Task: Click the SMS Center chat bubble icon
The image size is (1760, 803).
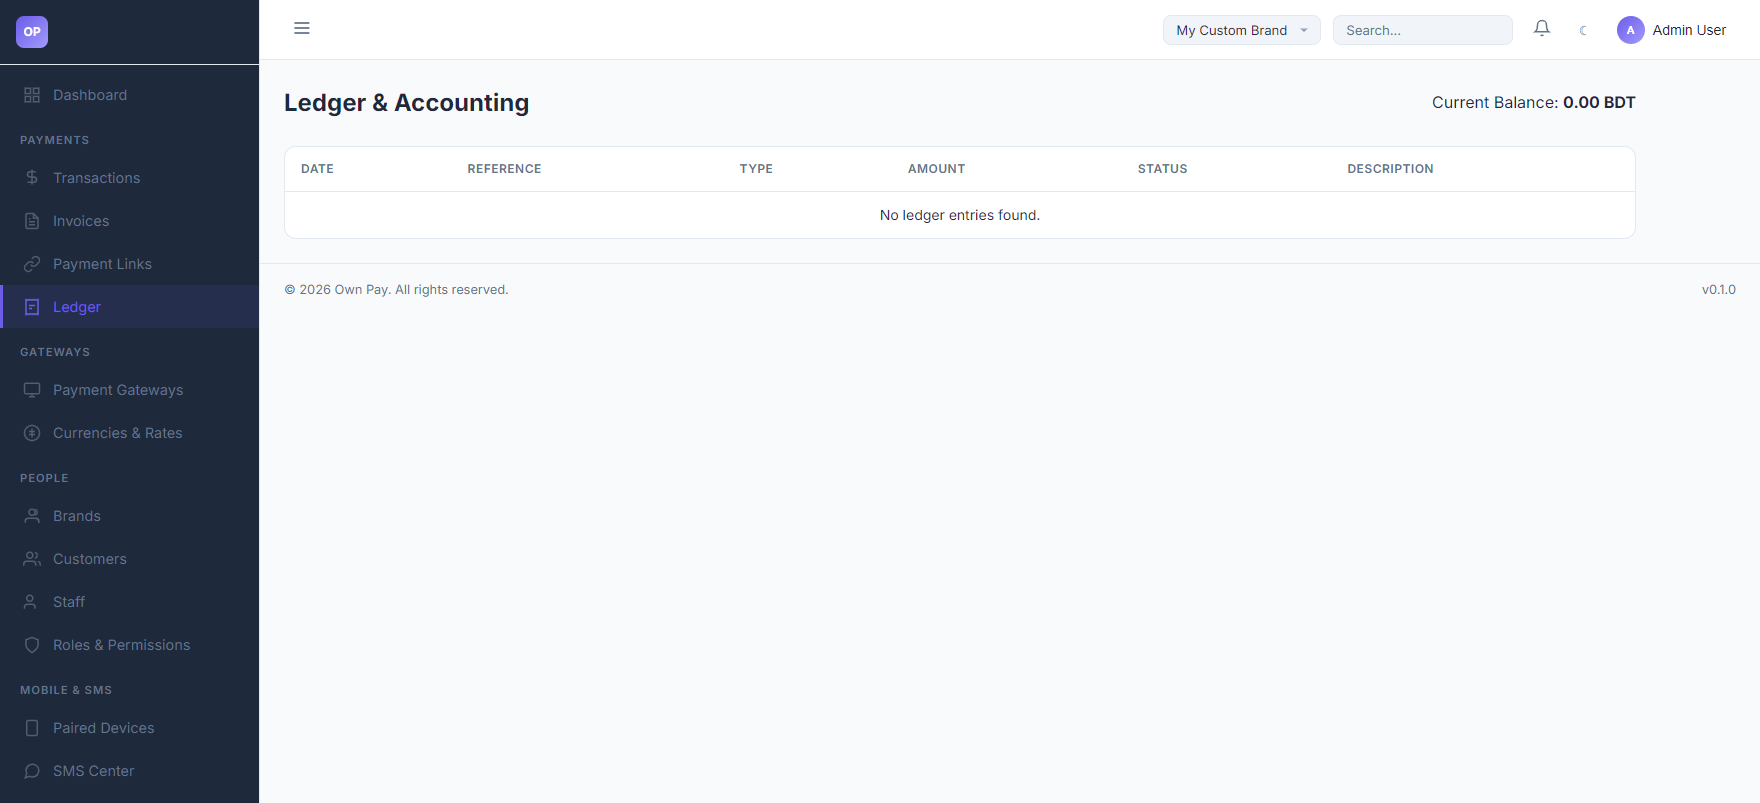Action: [32, 771]
